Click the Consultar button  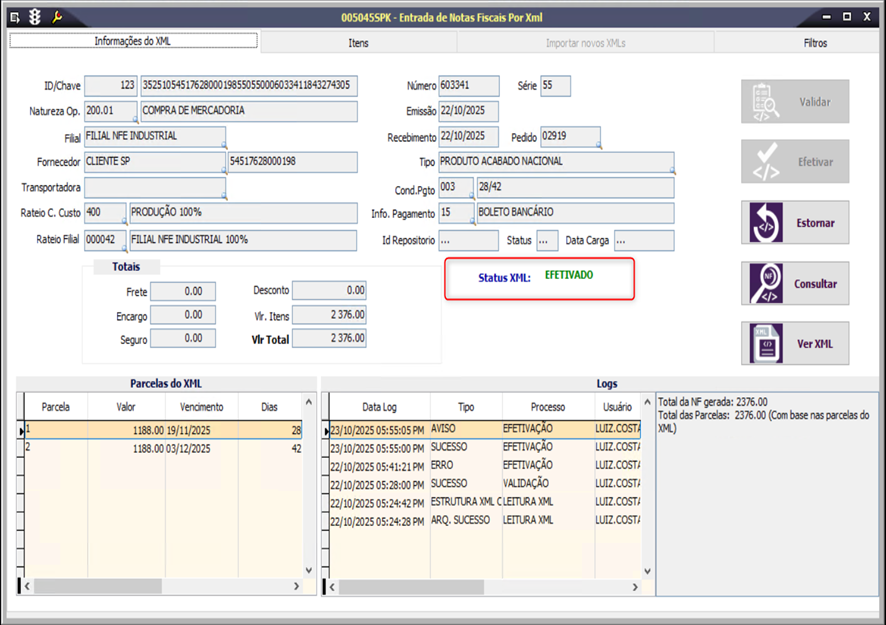(795, 283)
